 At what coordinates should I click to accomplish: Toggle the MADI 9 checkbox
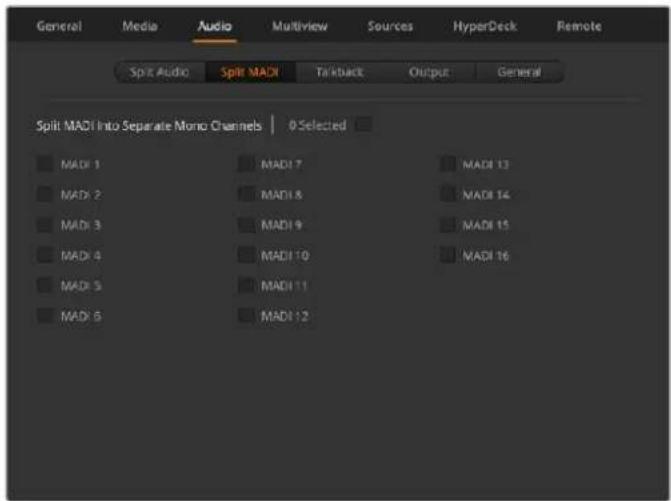(246, 225)
